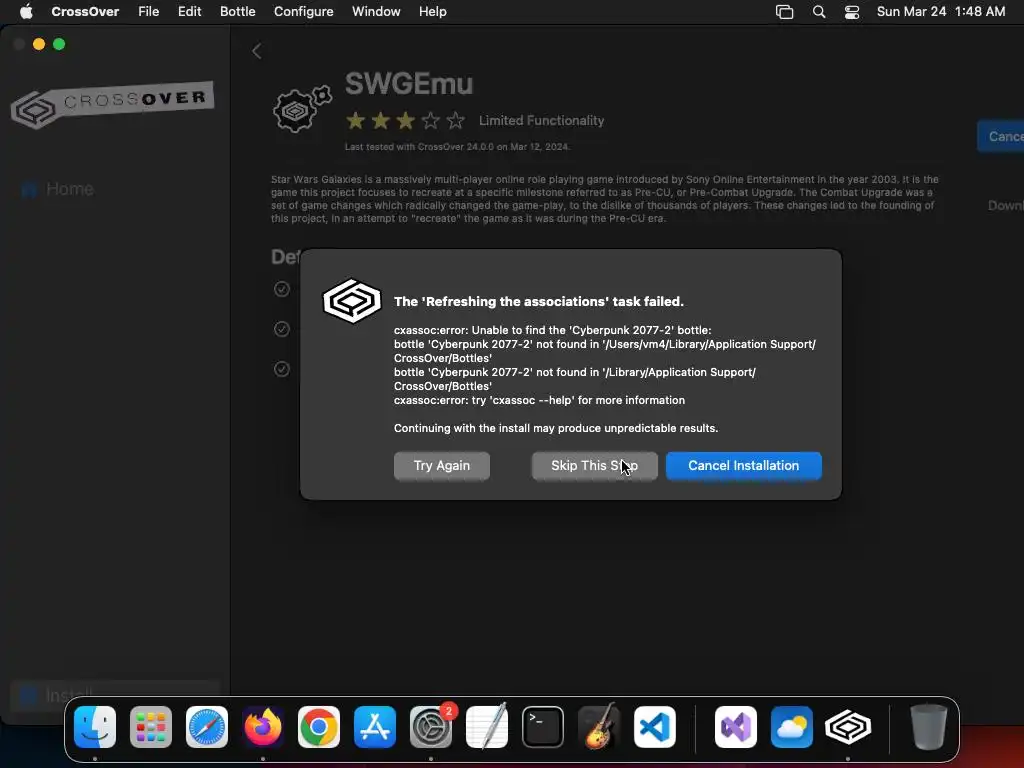
Task: Click the CrossOver logo in dialog
Action: [x=351, y=301]
